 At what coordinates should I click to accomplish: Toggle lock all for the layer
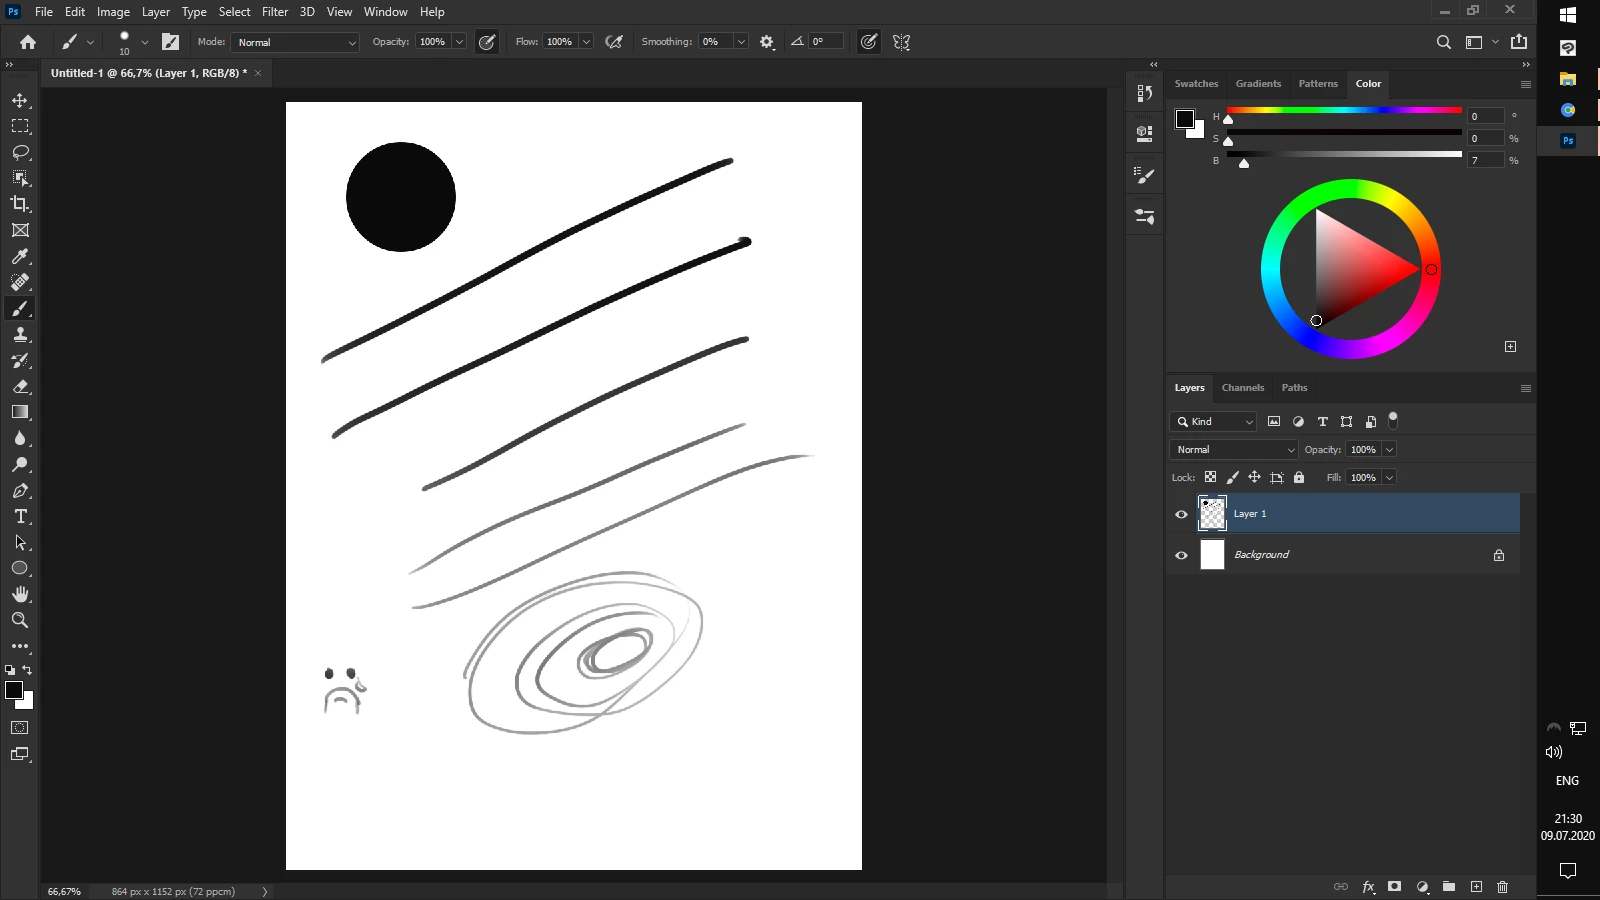pyautogui.click(x=1299, y=477)
